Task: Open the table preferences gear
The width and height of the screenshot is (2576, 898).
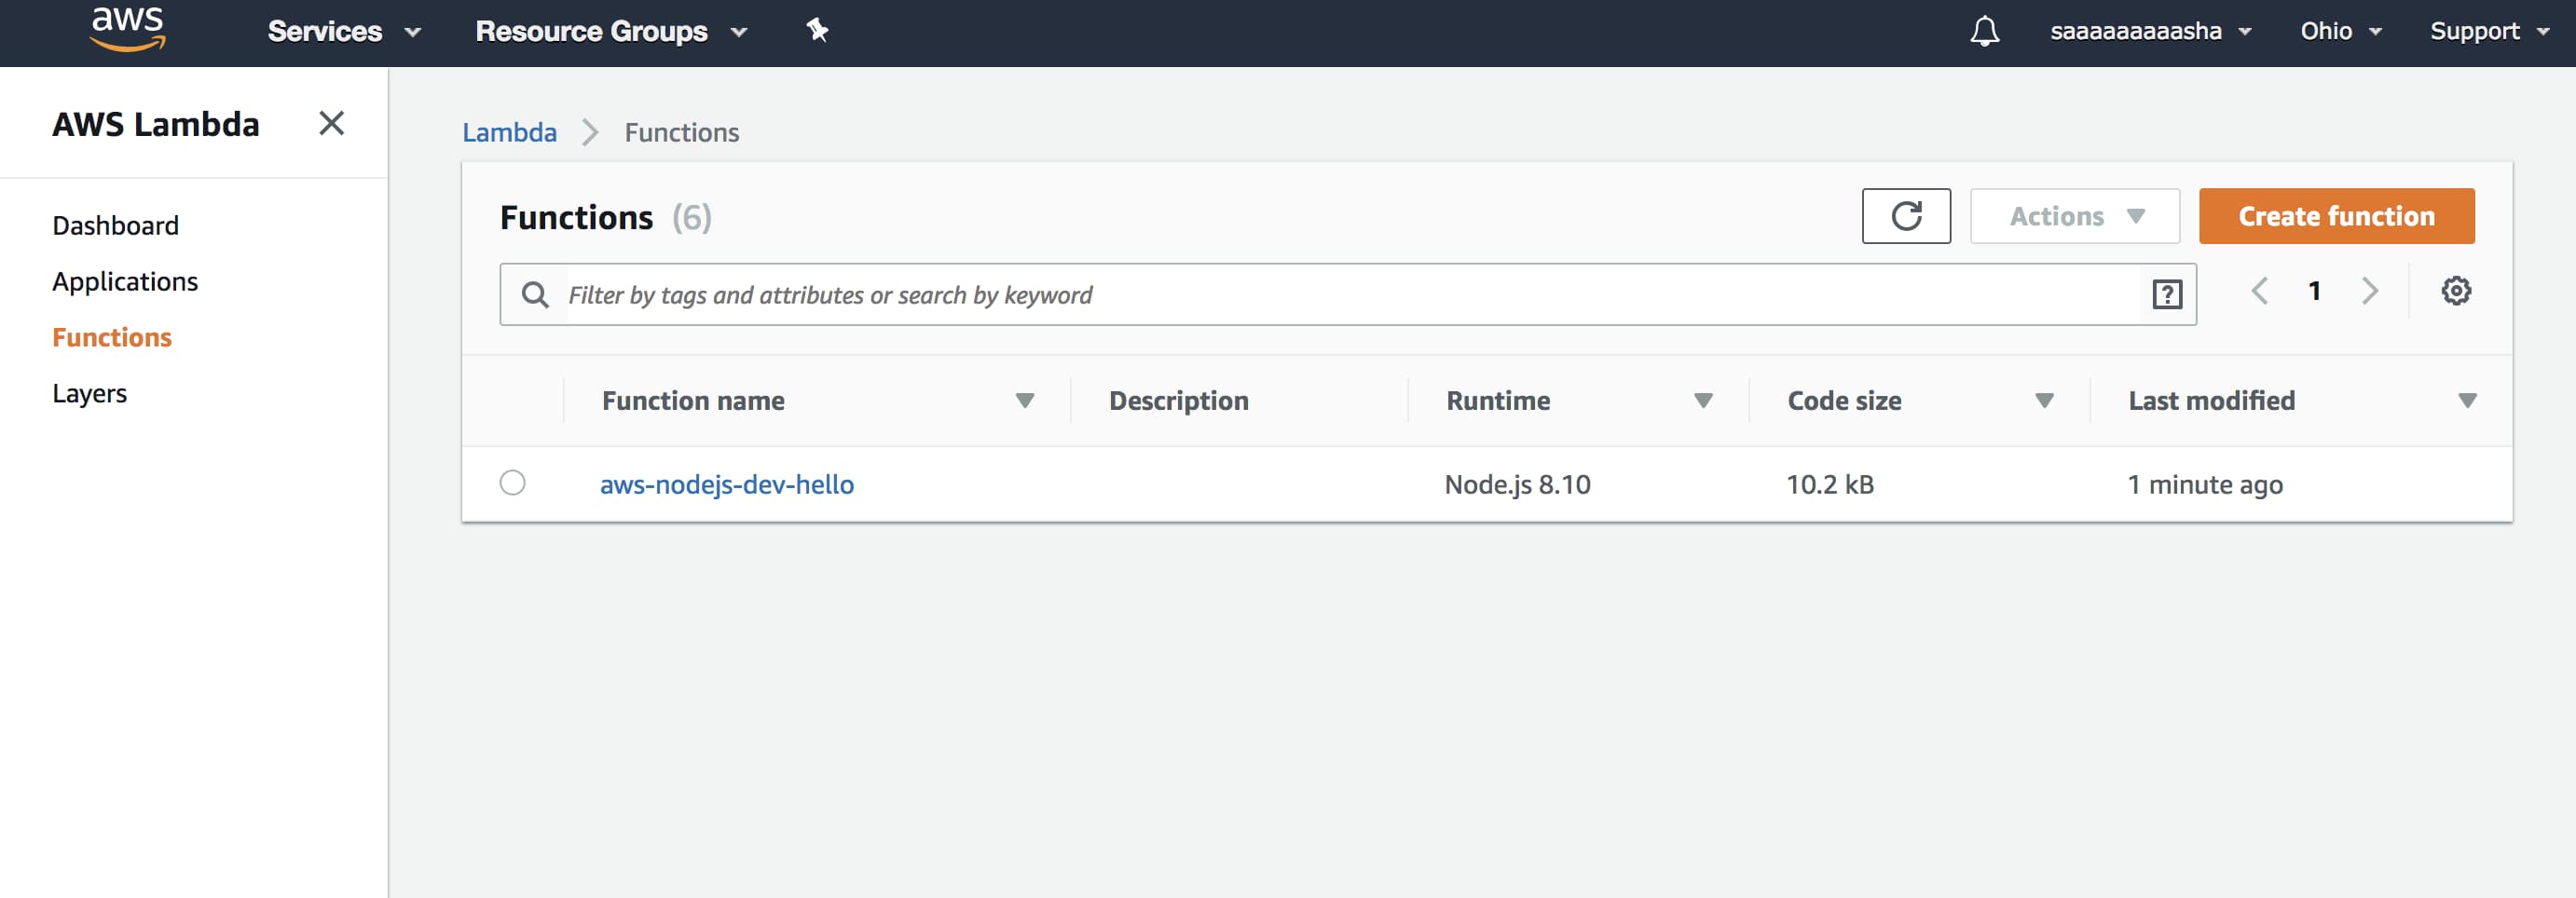Action: (x=2457, y=291)
